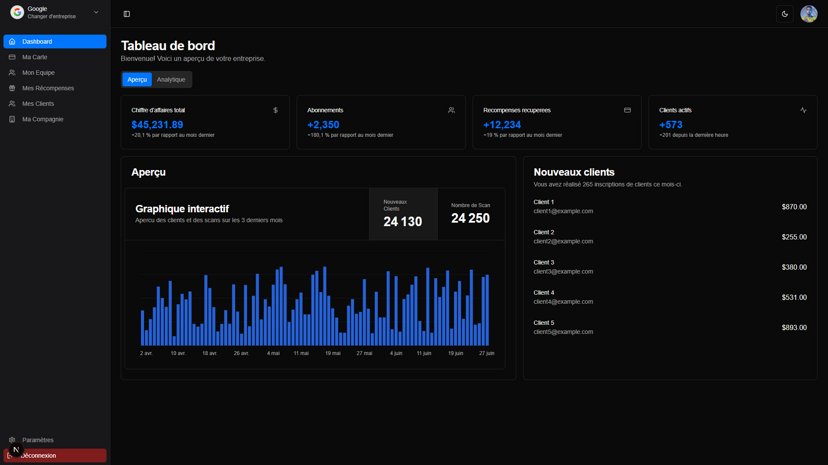Click the Dashboard home icon
Image resolution: width=828 pixels, height=465 pixels.
[x=12, y=42]
